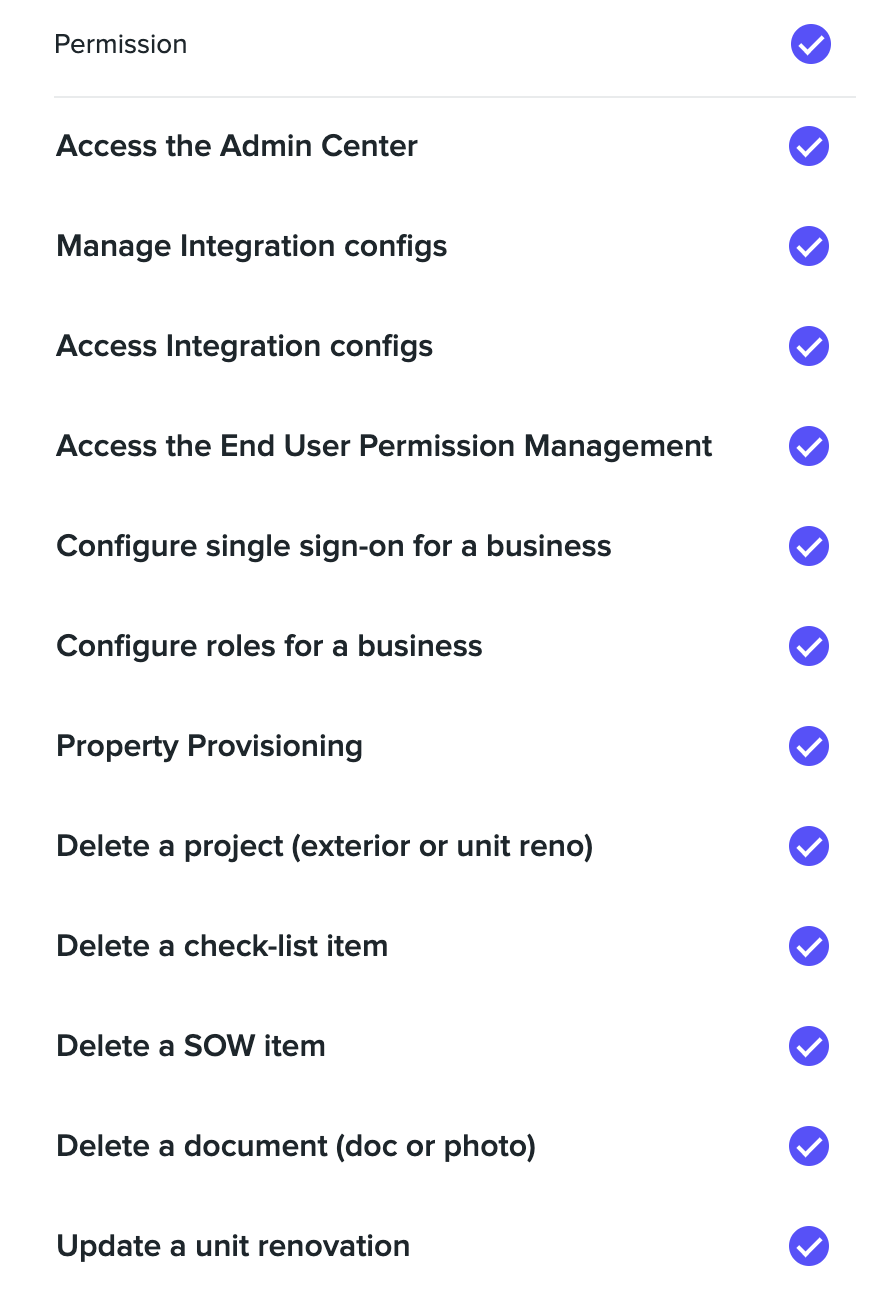The image size is (886, 1292).
Task: Toggle the Delete a check-list item checkmark
Action: click(809, 946)
